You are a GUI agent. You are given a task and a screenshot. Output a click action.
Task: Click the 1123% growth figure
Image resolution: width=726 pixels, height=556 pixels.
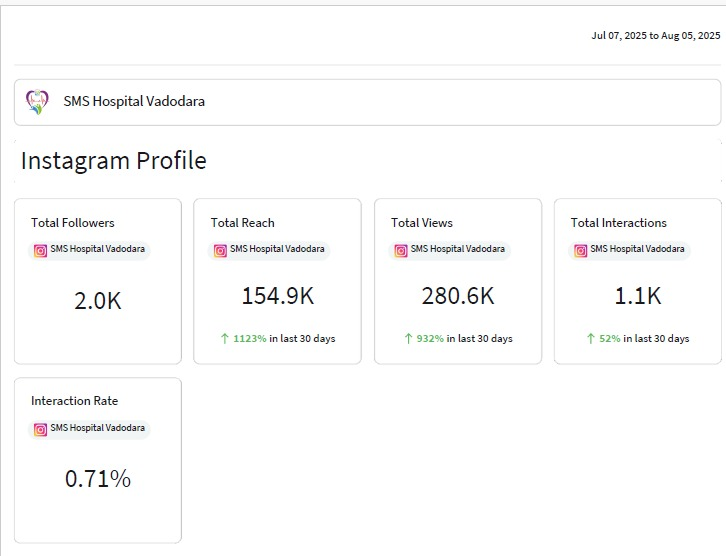(x=250, y=338)
